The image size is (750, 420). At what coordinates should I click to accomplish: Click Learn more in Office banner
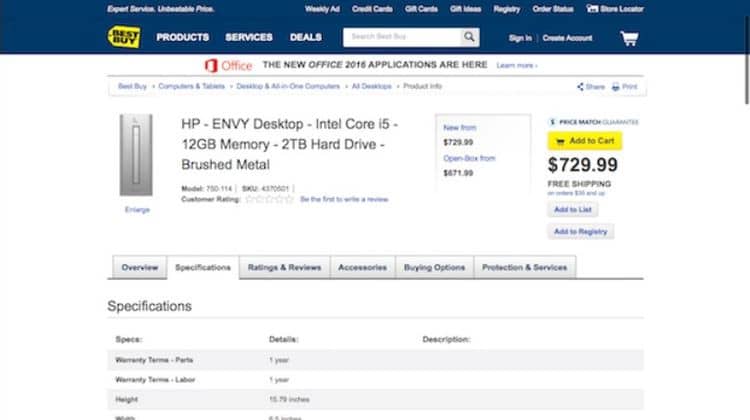tap(517, 66)
